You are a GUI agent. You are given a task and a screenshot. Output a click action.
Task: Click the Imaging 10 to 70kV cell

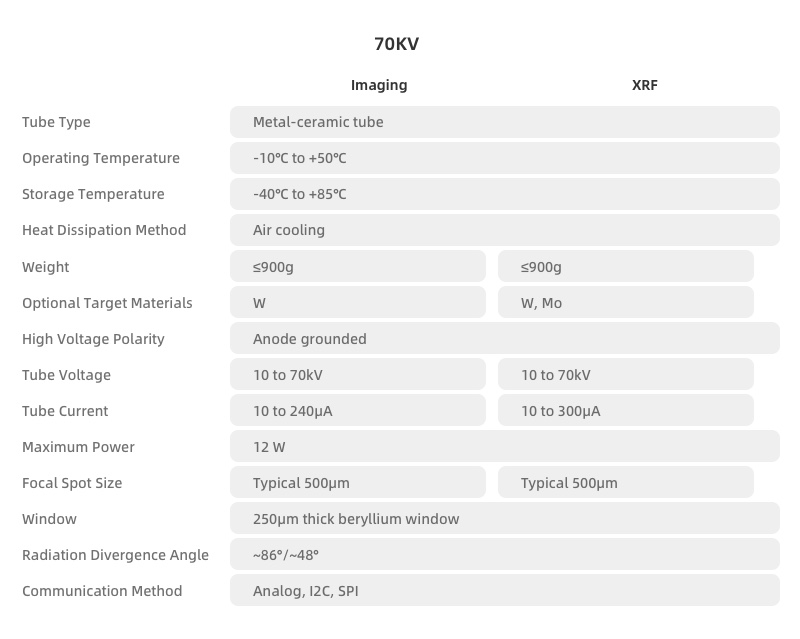(357, 375)
